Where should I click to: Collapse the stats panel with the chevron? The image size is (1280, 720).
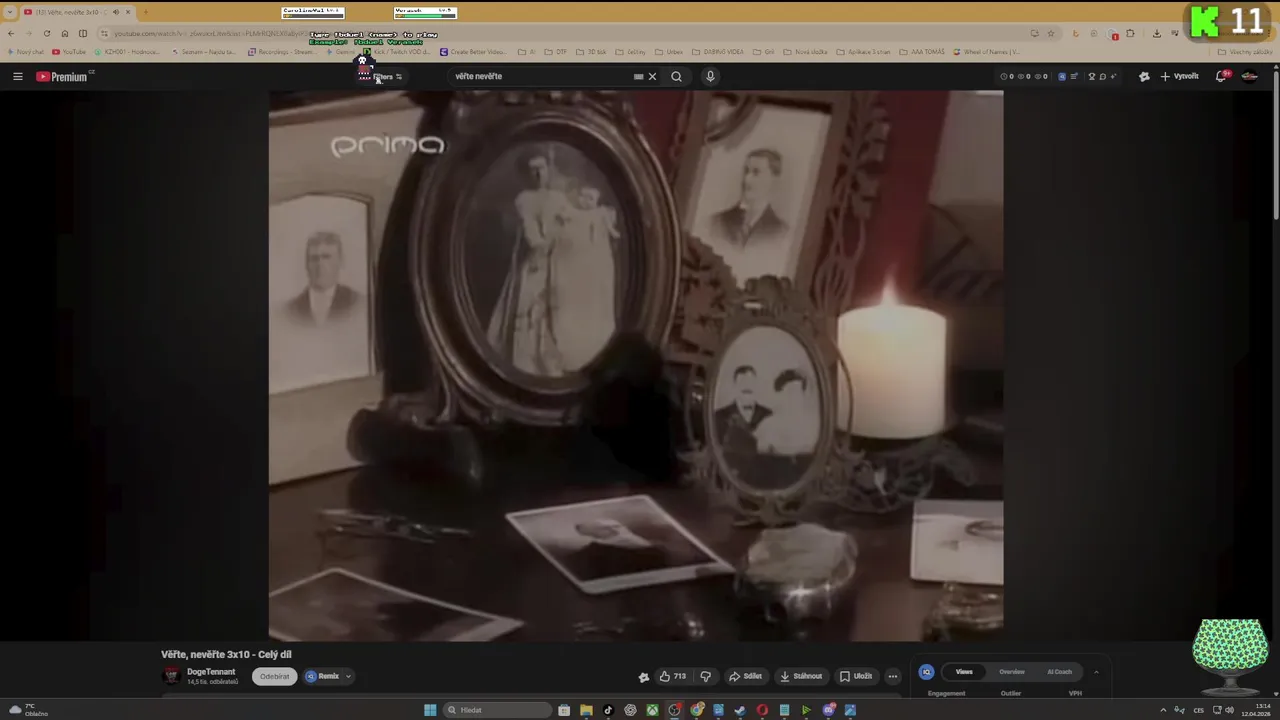tap(1096, 672)
